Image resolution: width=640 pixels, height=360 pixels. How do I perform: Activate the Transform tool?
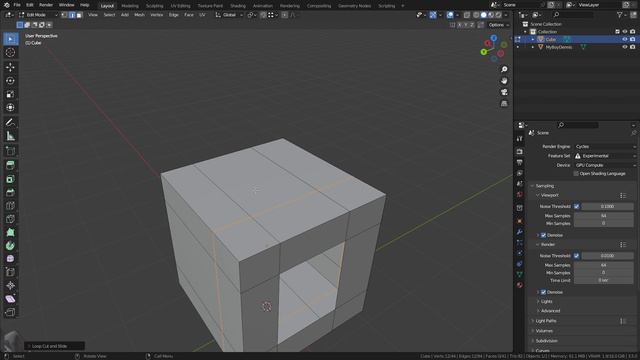click(10, 107)
